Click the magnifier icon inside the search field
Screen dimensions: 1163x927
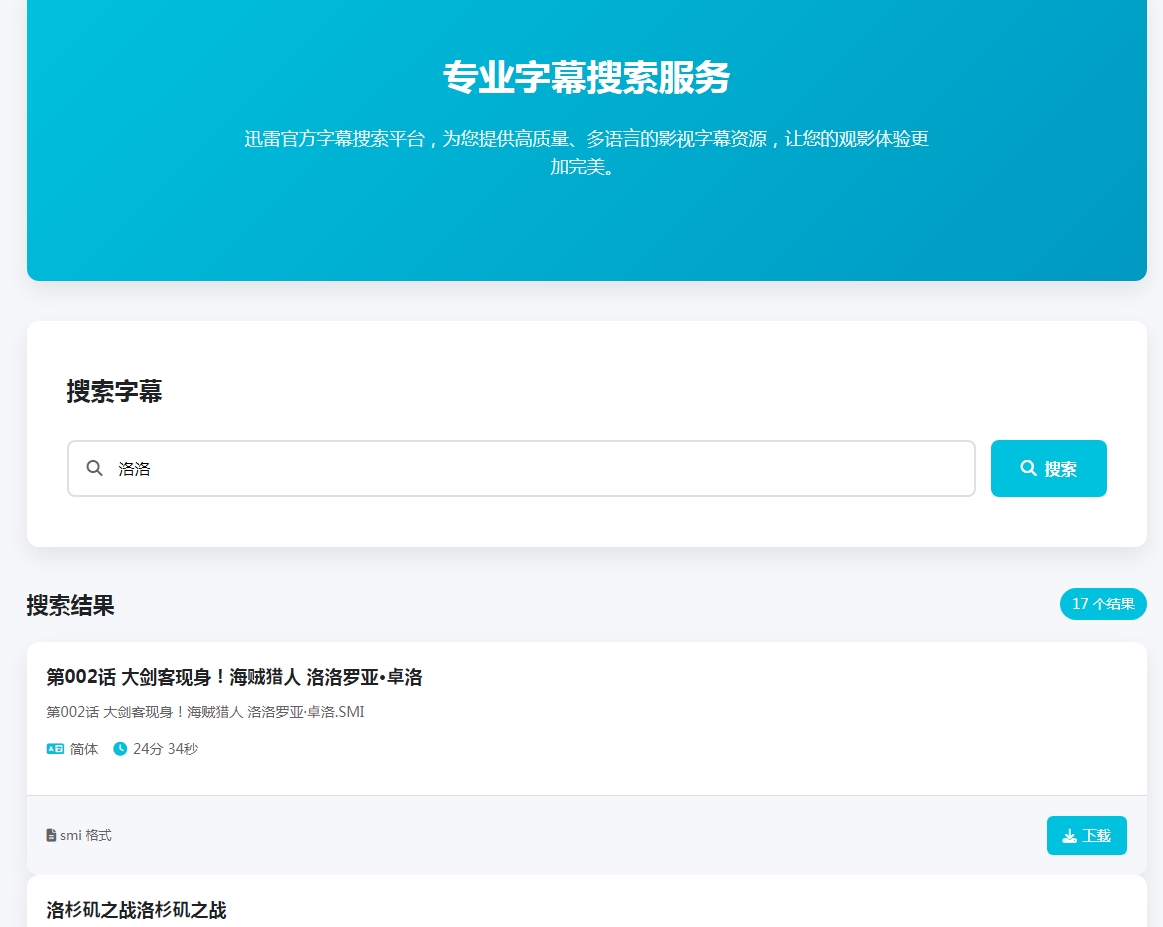point(94,468)
